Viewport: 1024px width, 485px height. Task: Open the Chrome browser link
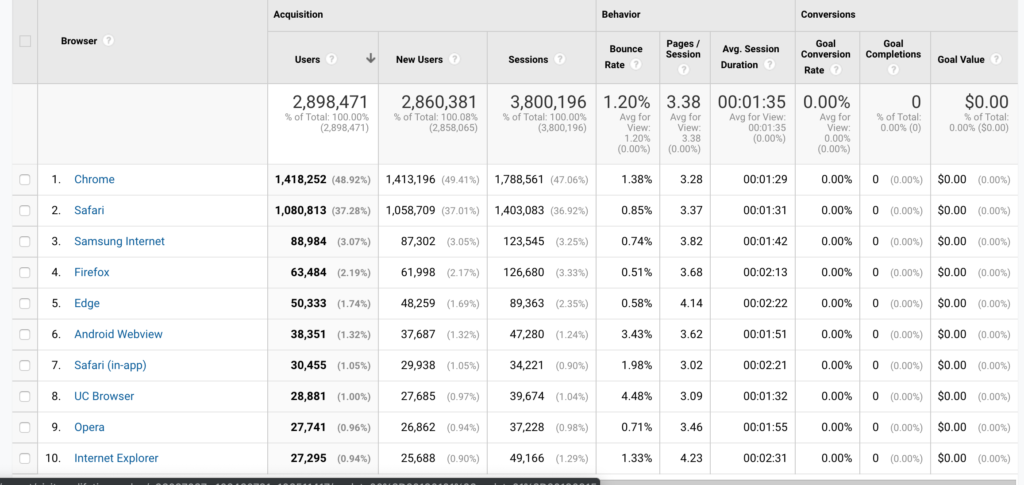point(94,180)
